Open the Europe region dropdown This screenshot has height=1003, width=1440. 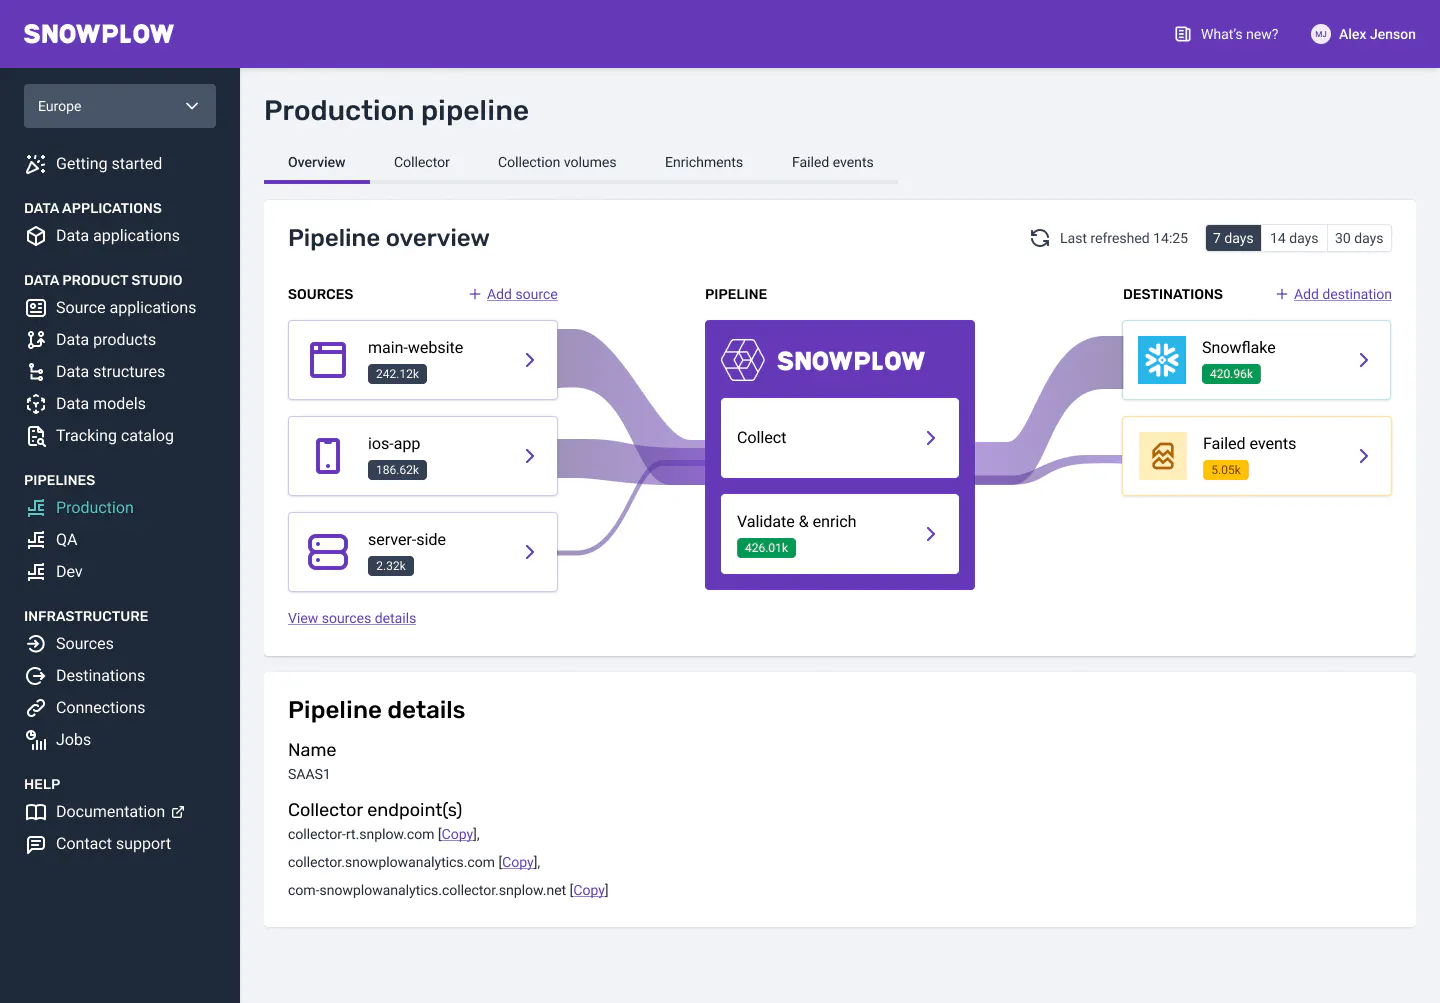120,106
